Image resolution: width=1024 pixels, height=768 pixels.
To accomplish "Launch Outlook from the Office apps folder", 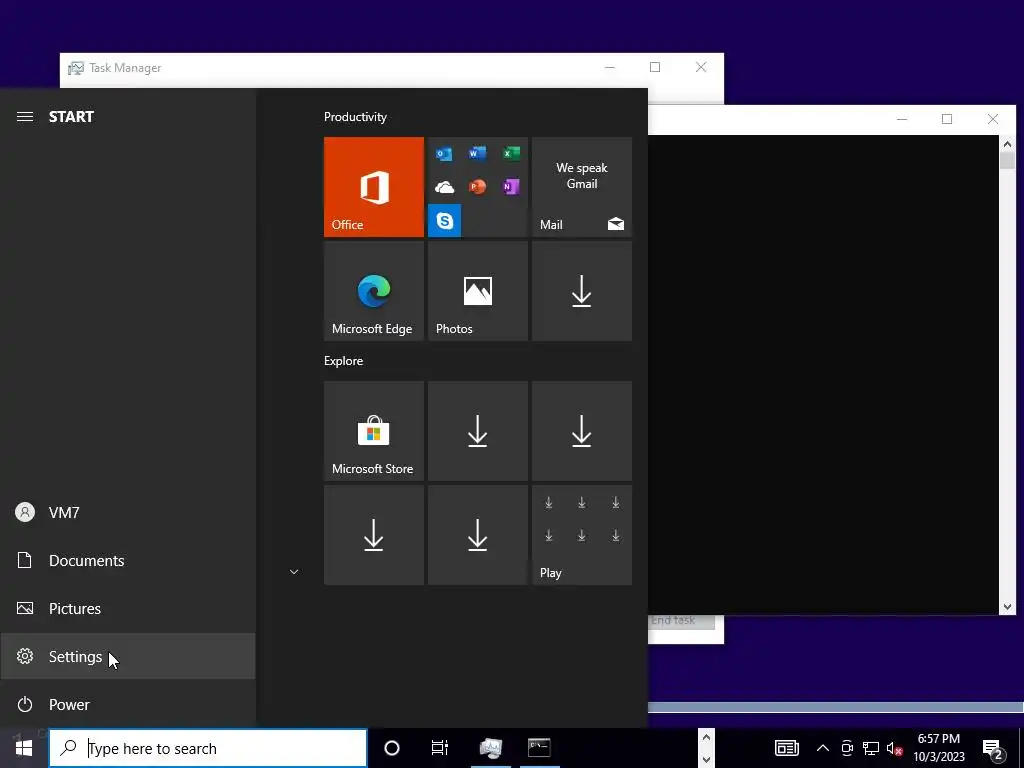I will pyautogui.click(x=444, y=154).
